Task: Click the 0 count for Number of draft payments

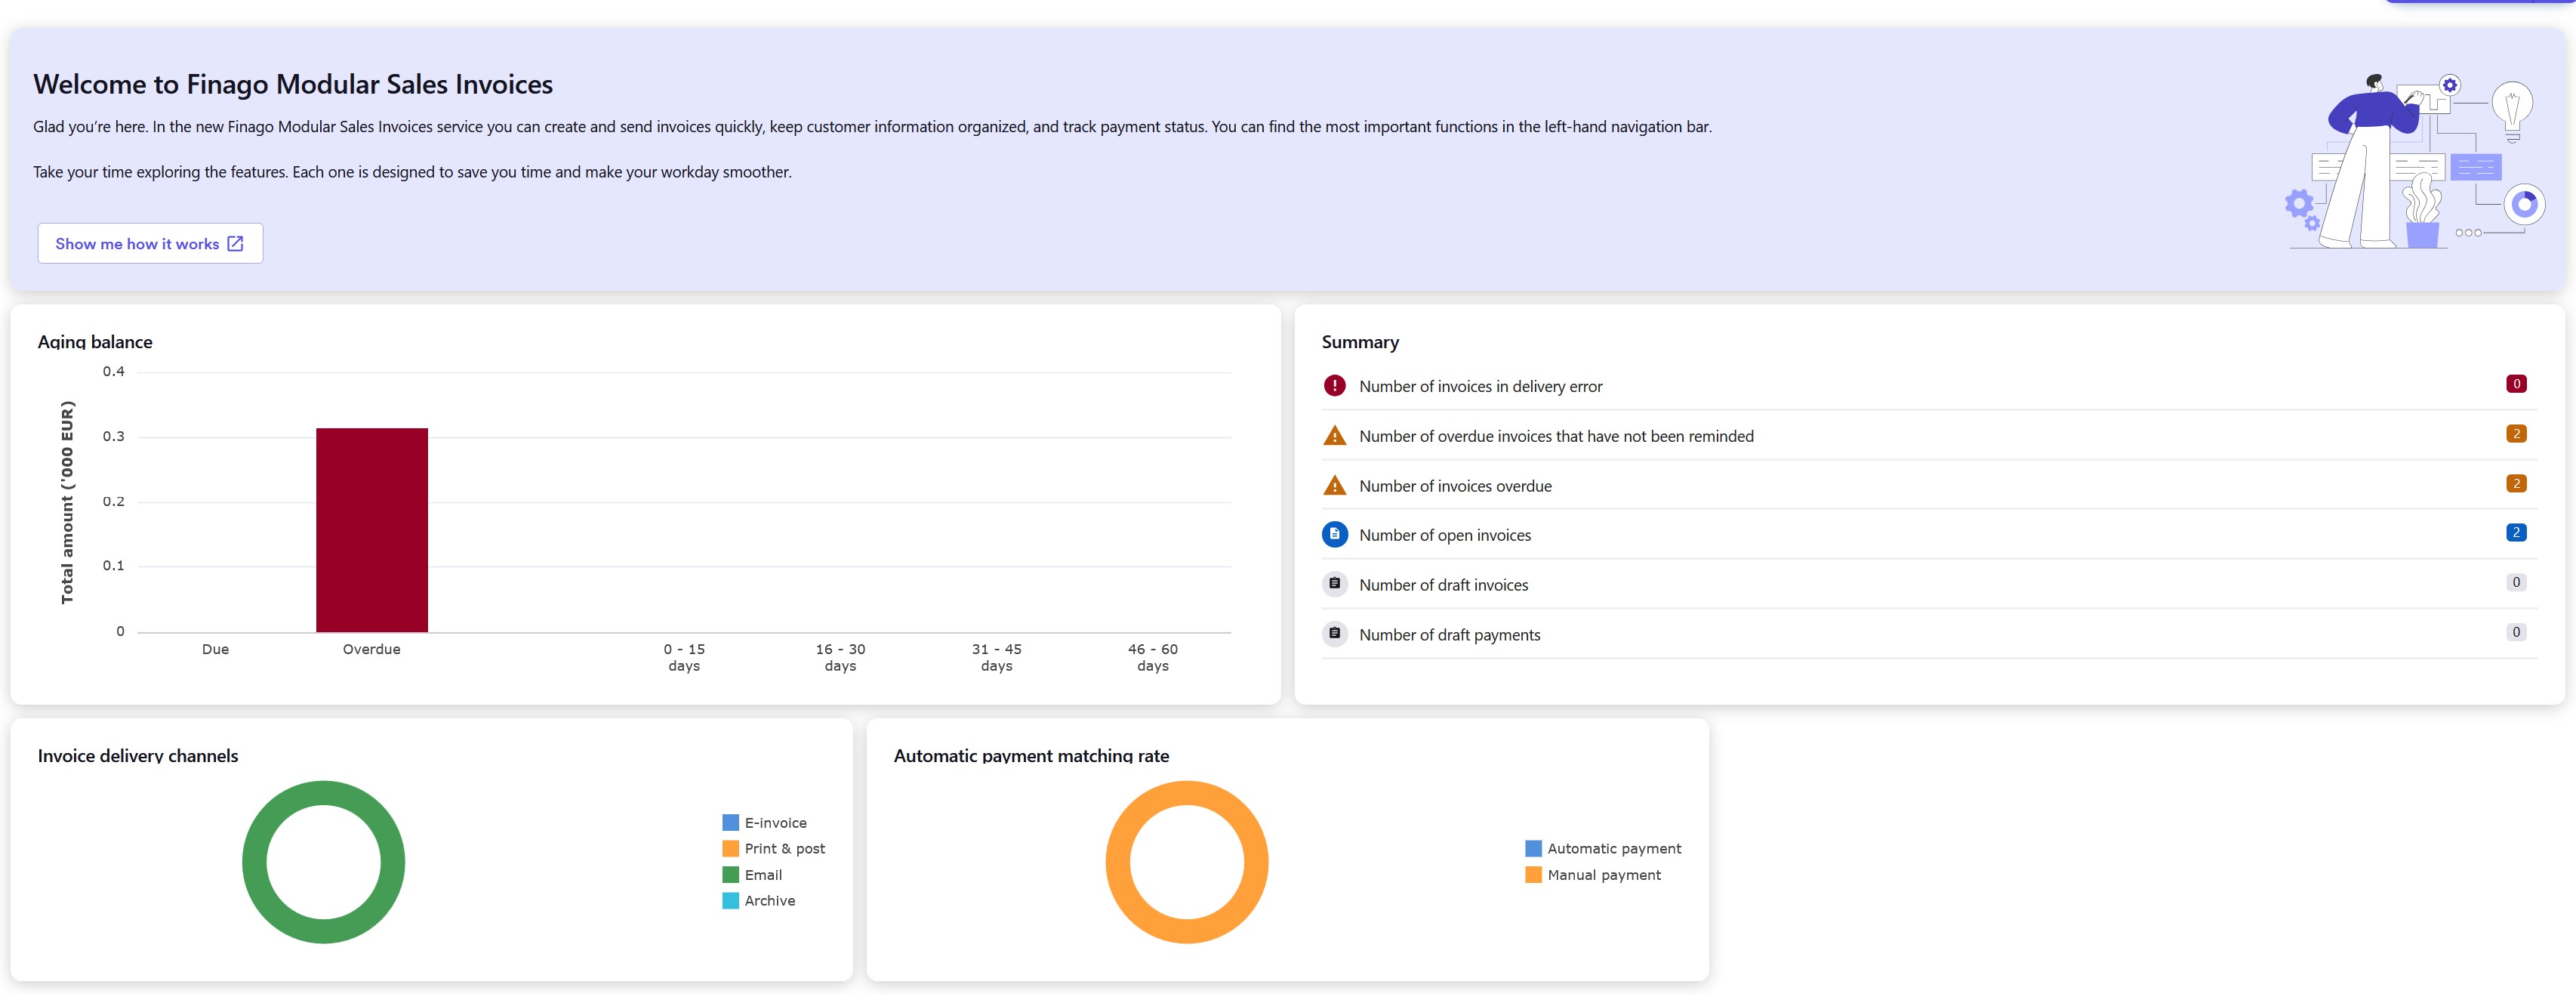Action: (x=2516, y=632)
